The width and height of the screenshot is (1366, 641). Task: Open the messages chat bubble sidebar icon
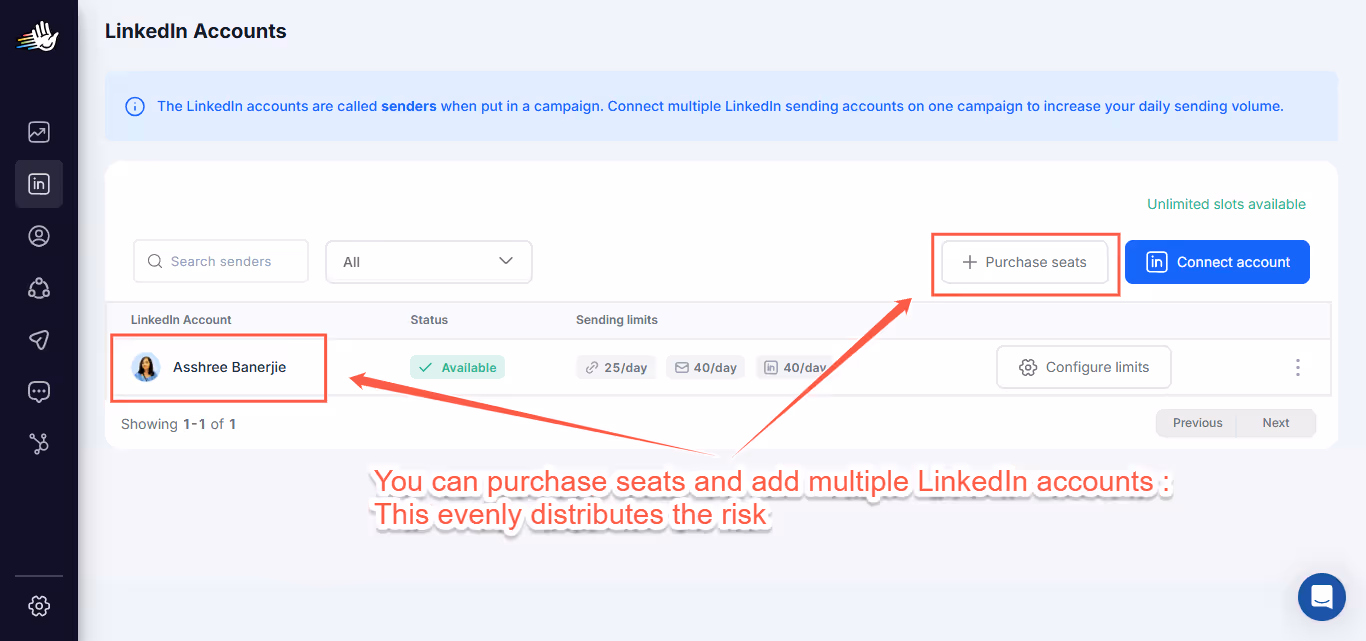tap(38, 391)
